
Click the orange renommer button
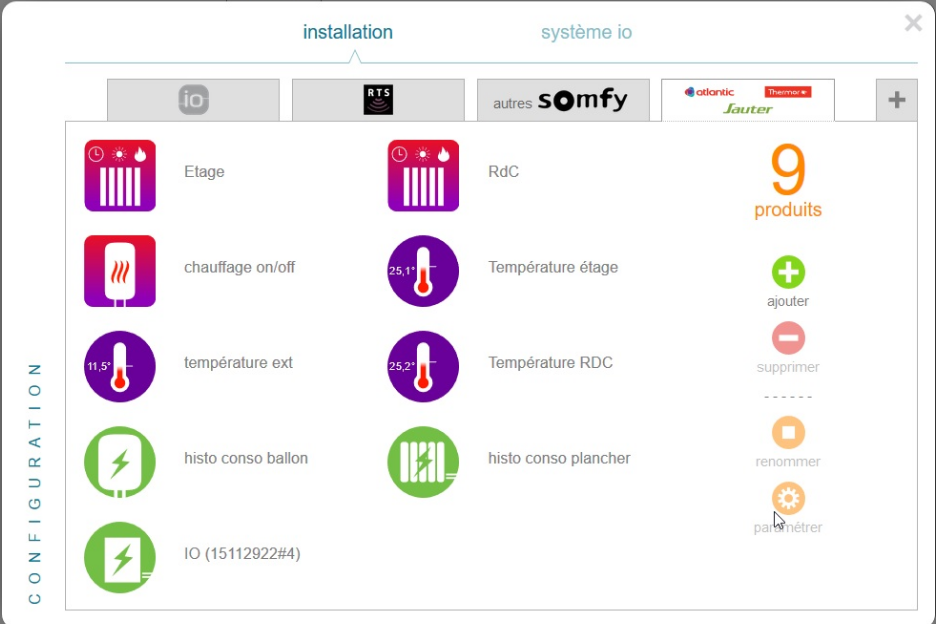click(x=788, y=433)
